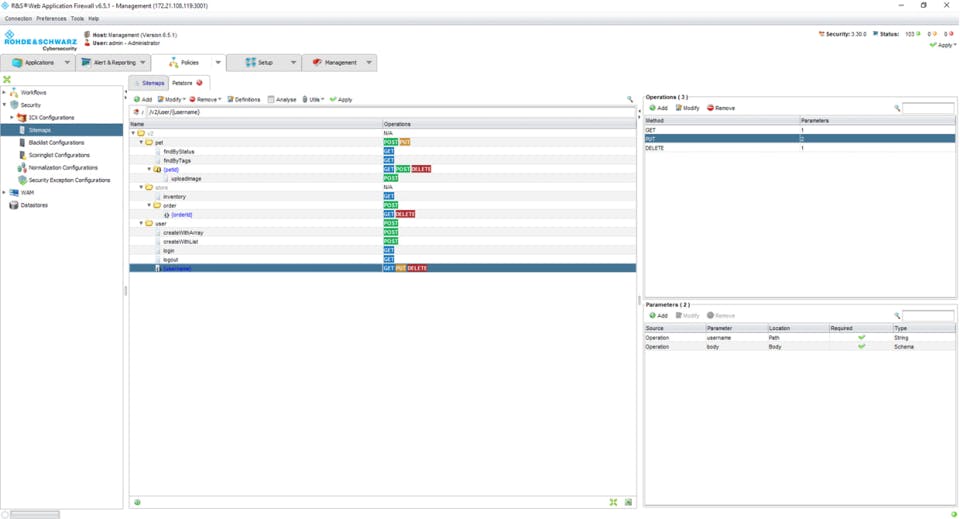960x519 pixels.
Task: Open the top-right Apply dropdown
Action: [x=943, y=45]
